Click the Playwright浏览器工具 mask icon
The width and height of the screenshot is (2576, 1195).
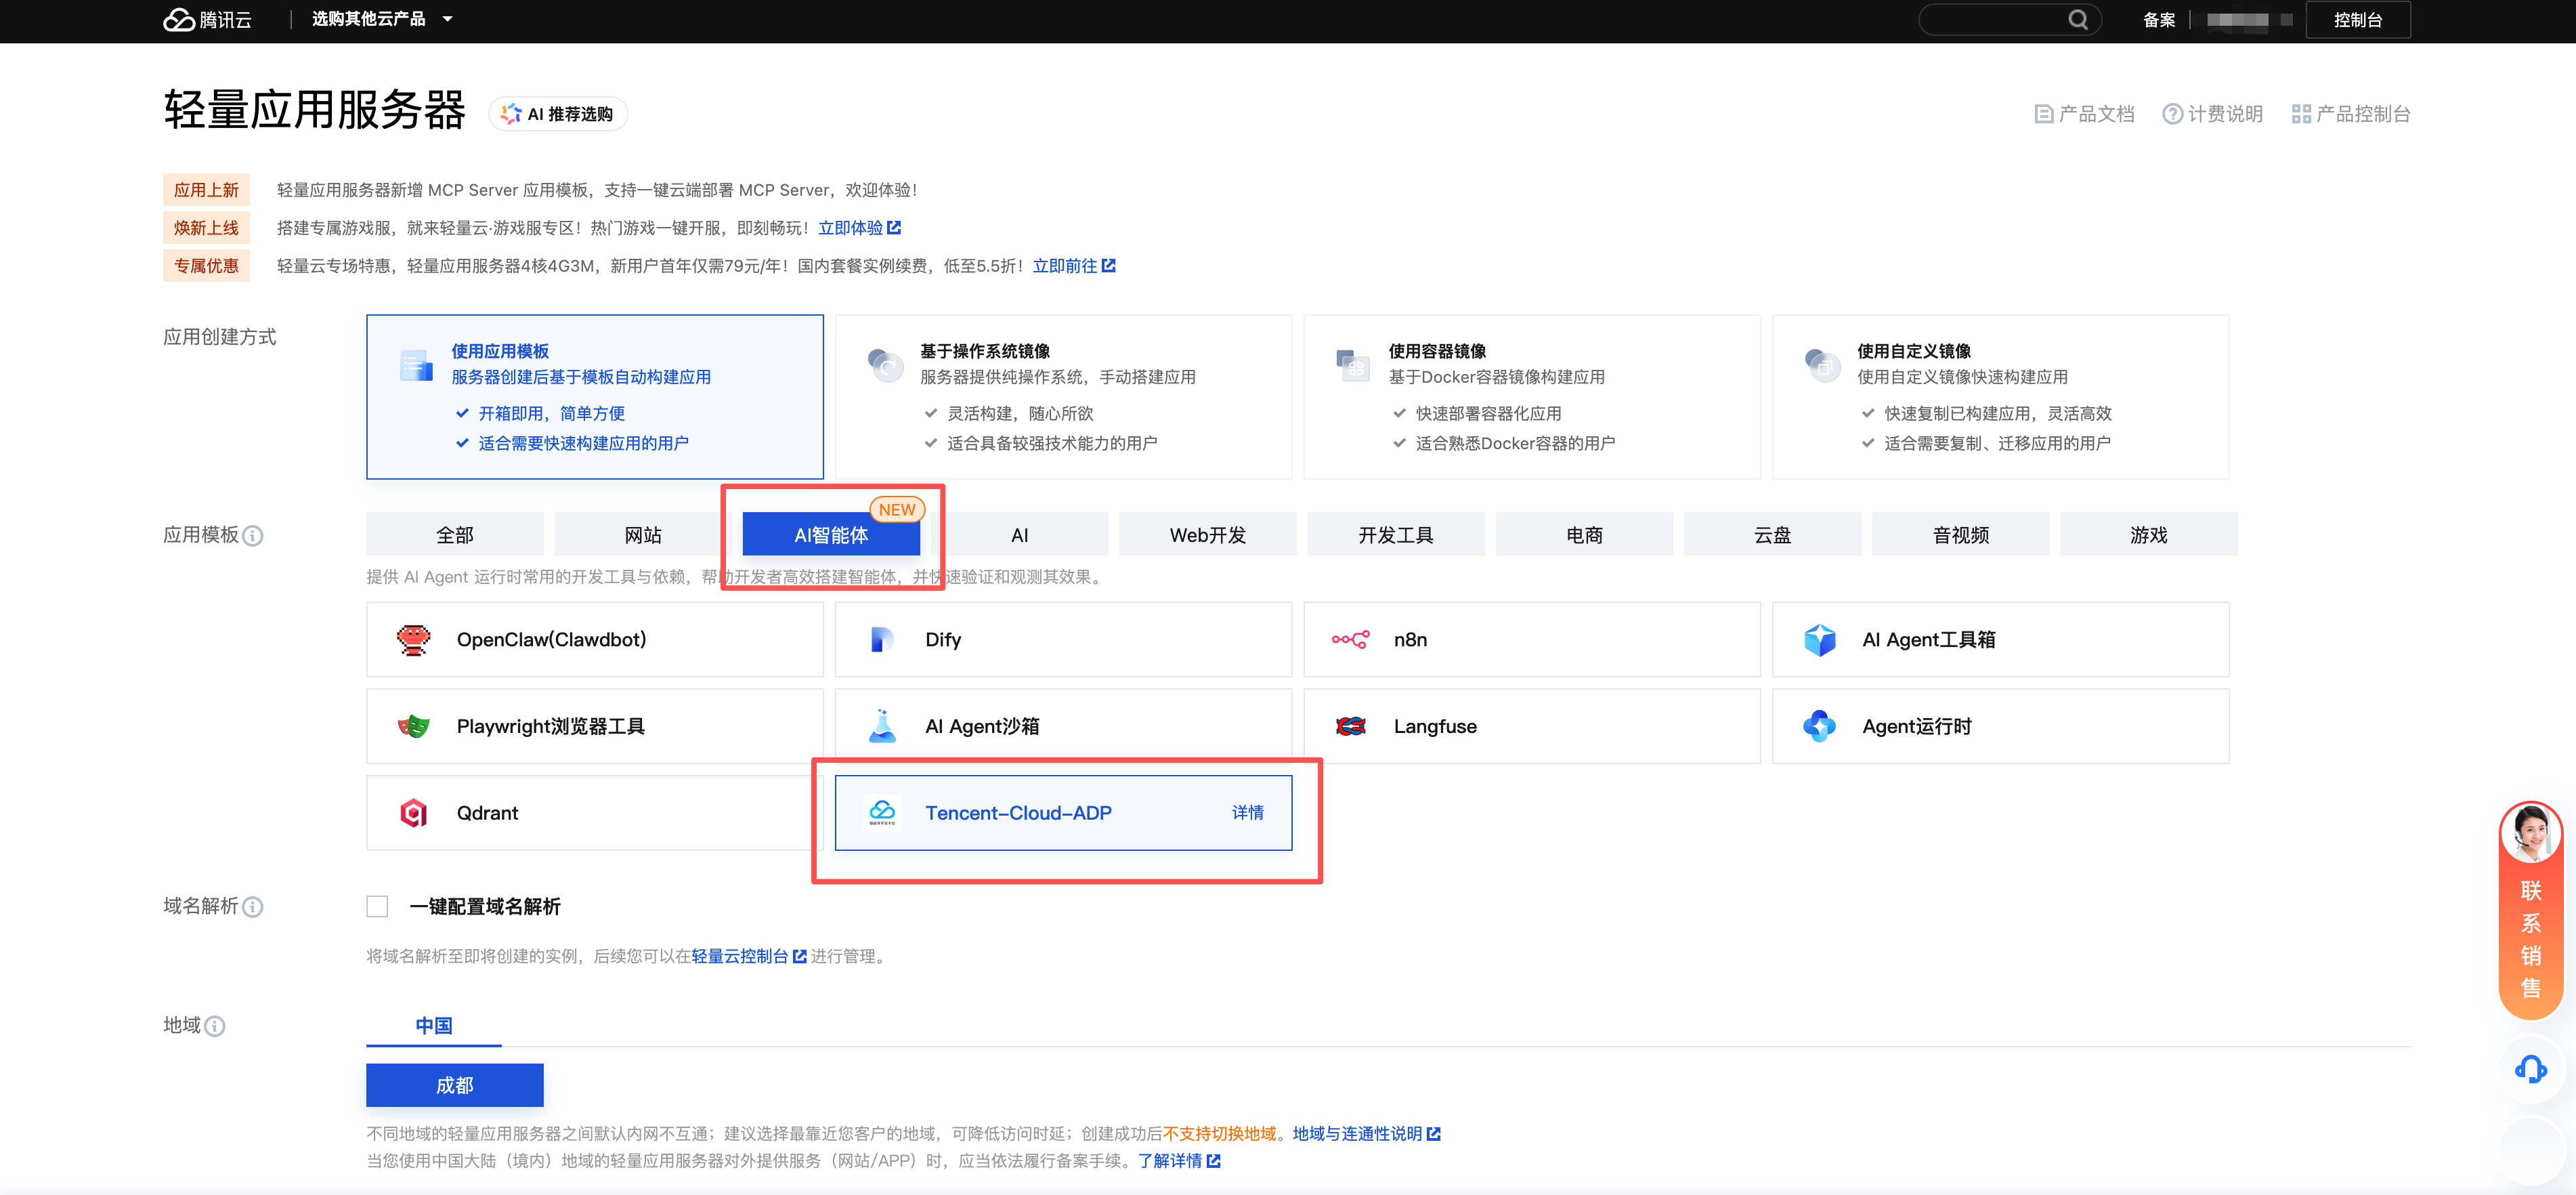(413, 727)
